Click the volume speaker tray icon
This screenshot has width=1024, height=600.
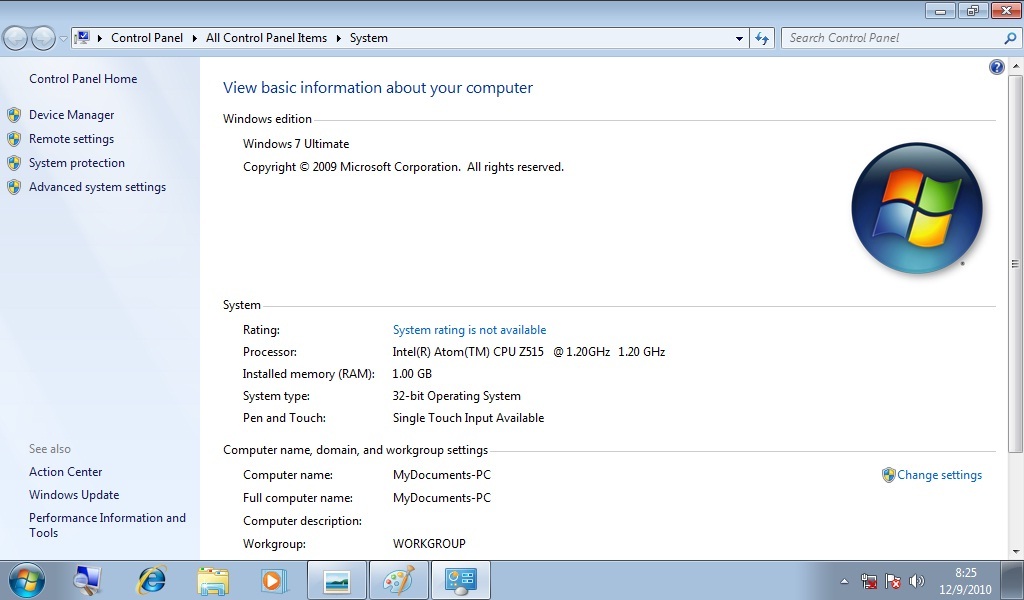917,581
